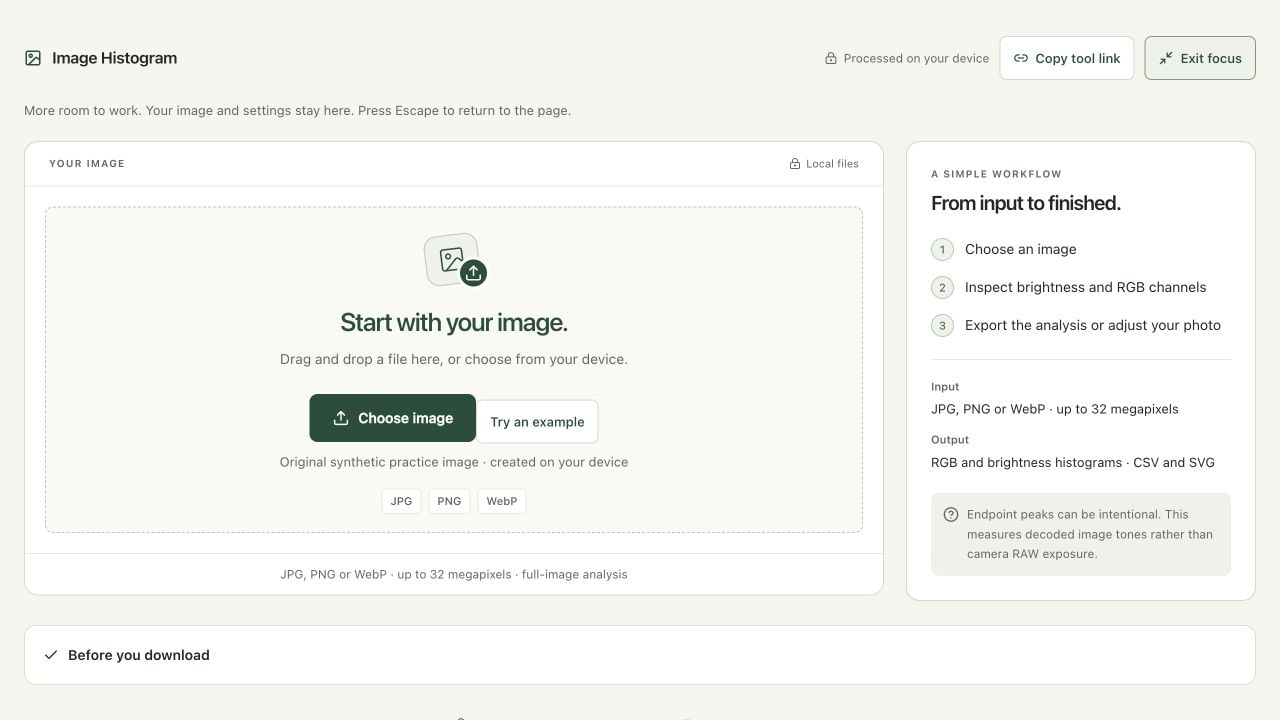Click the question mark icon in the endpoint peaks note
The height and width of the screenshot is (720, 1280).
951,515
